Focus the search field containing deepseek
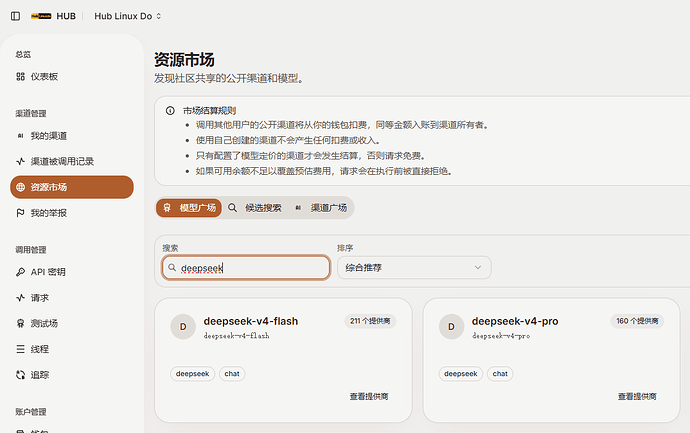The width and height of the screenshot is (690, 433). point(246,268)
